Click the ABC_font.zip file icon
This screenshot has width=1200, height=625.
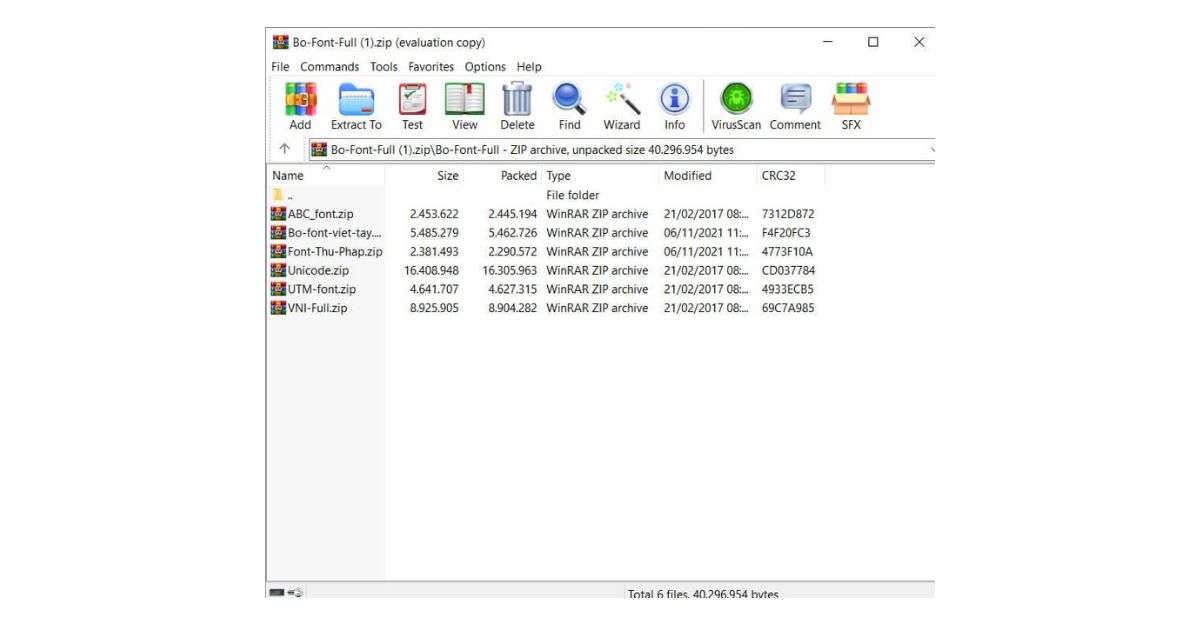click(x=279, y=214)
